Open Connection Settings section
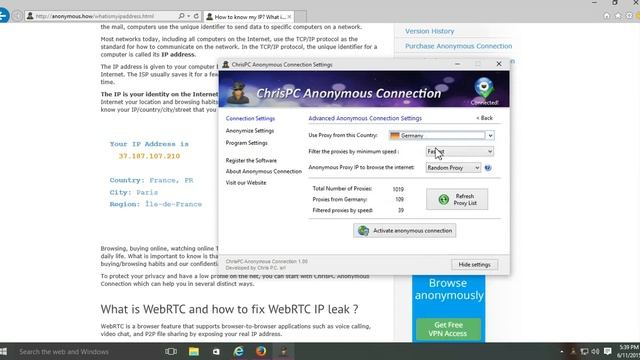The width and height of the screenshot is (640, 360). [x=250, y=118]
